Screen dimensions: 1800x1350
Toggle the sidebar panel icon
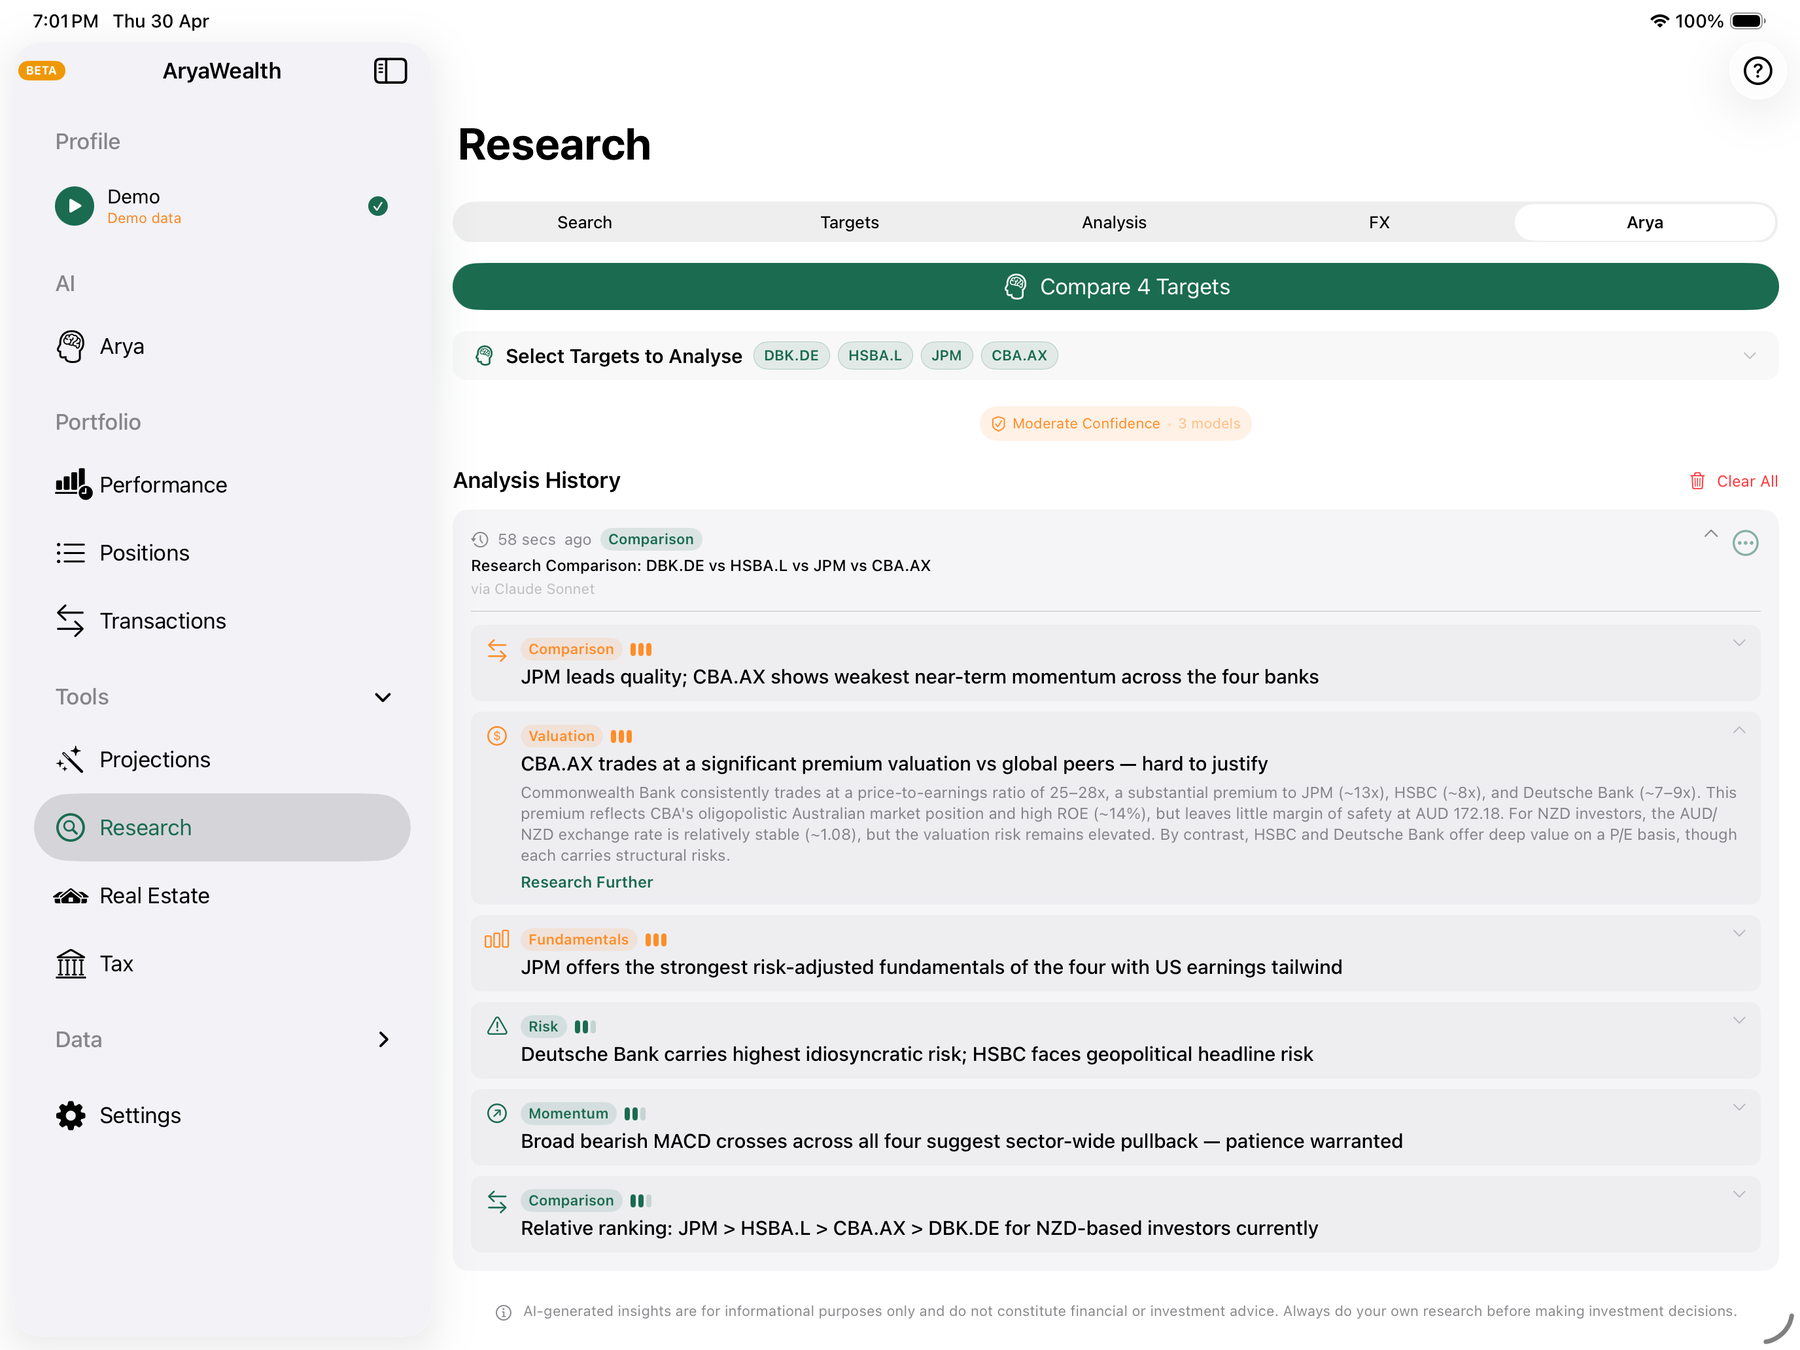390,71
